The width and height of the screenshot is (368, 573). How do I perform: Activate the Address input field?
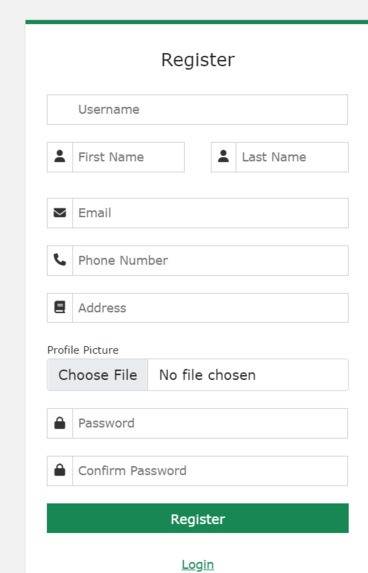coord(210,308)
